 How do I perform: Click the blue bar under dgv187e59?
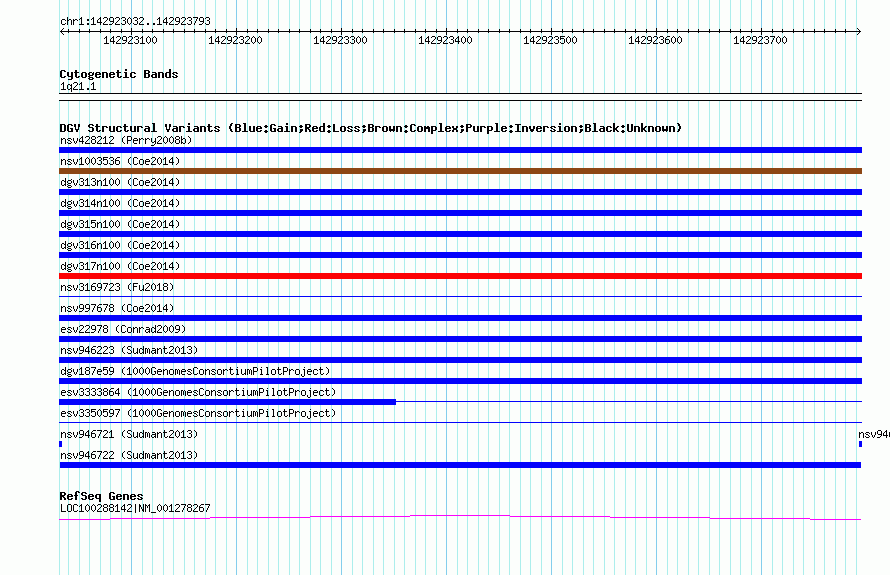point(460,381)
